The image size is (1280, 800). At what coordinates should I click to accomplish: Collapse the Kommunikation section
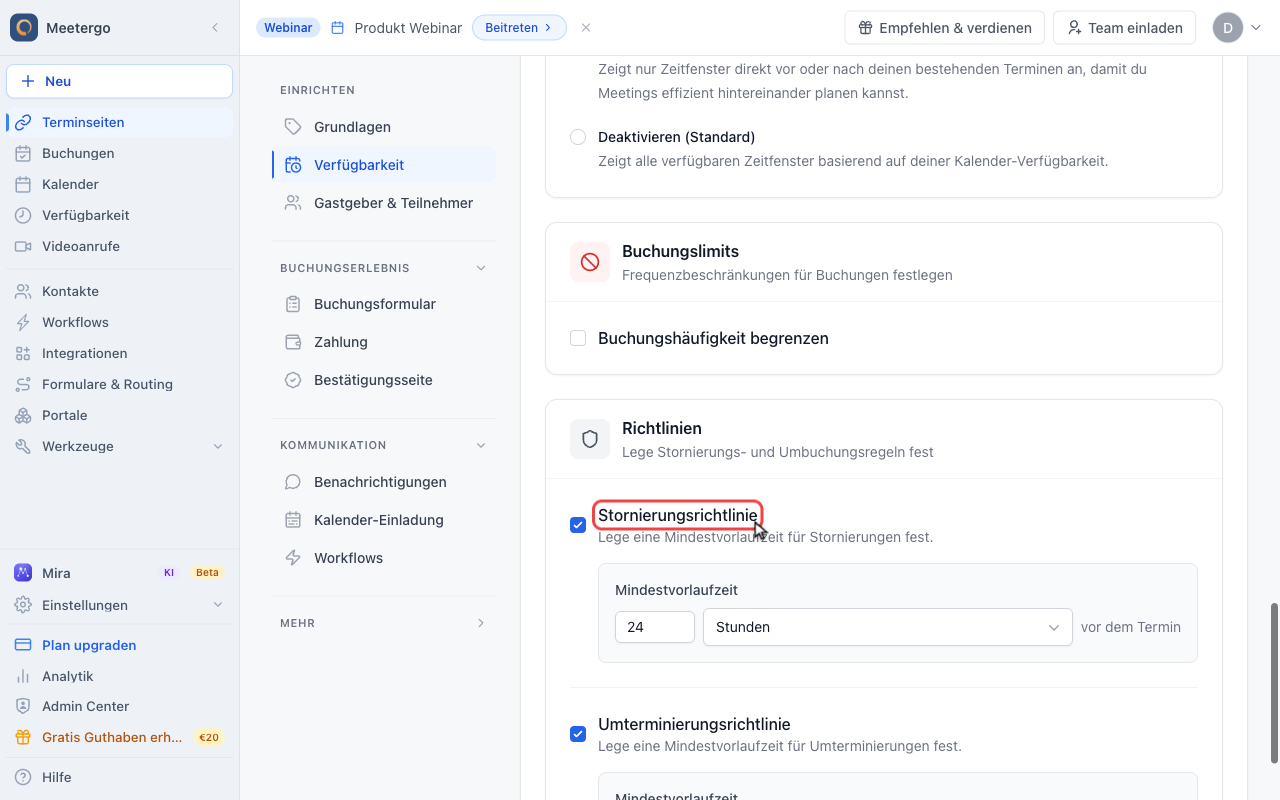[x=481, y=445]
